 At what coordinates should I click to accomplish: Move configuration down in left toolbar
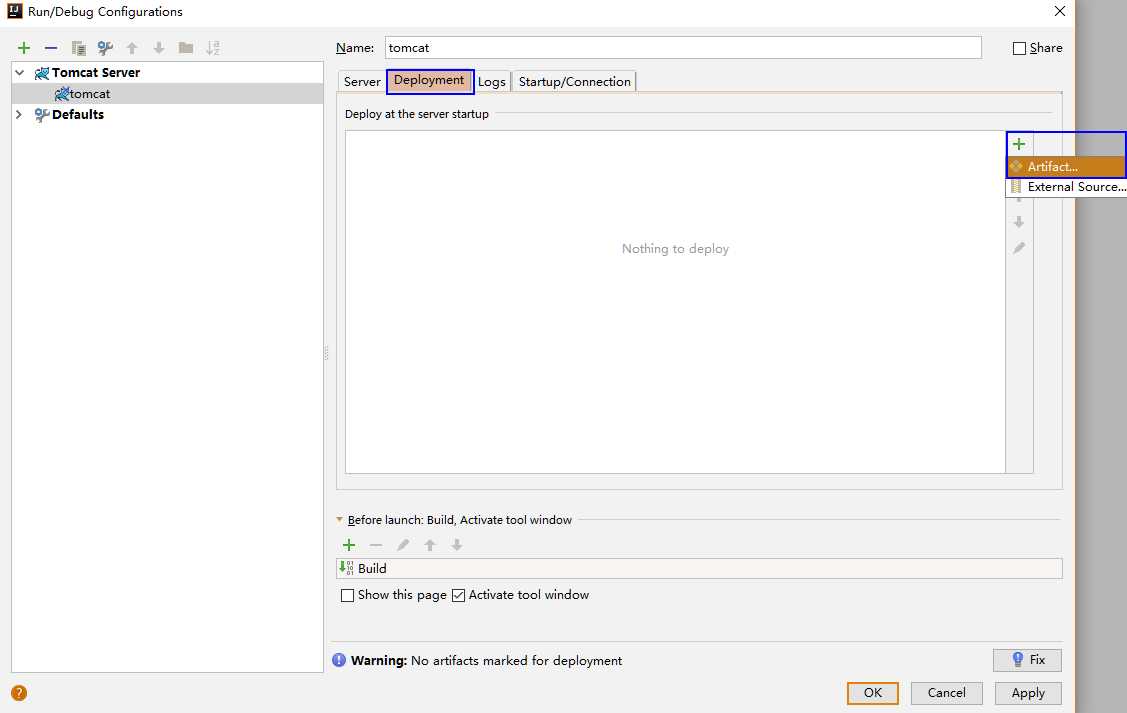click(159, 48)
